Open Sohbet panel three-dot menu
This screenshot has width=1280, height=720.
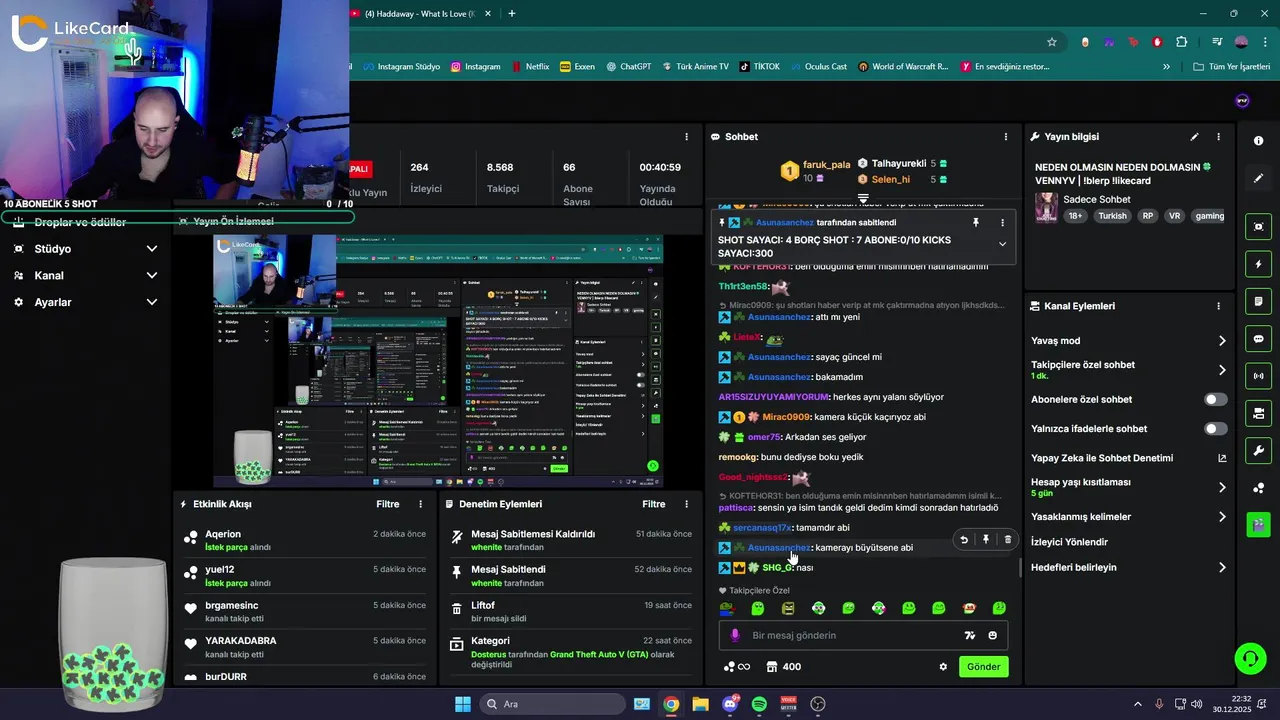coord(1006,137)
